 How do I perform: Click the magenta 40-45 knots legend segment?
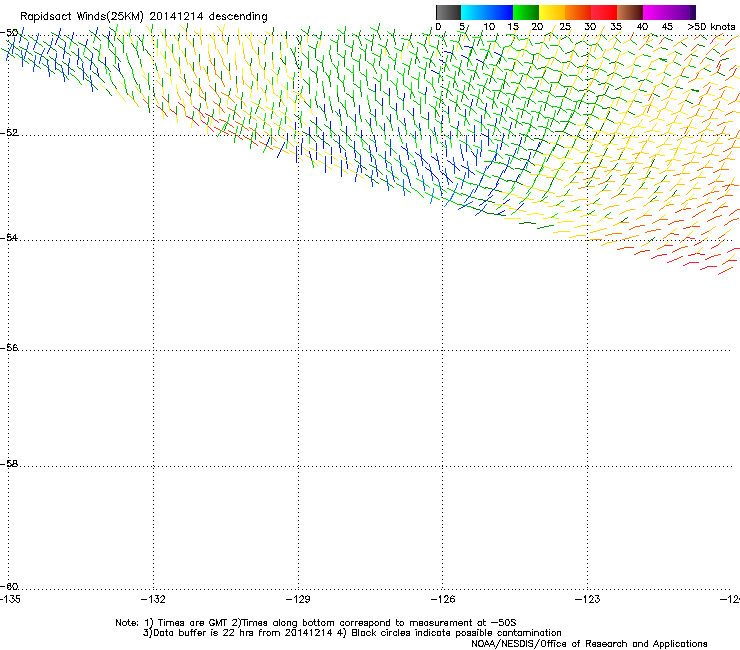[x=656, y=12]
